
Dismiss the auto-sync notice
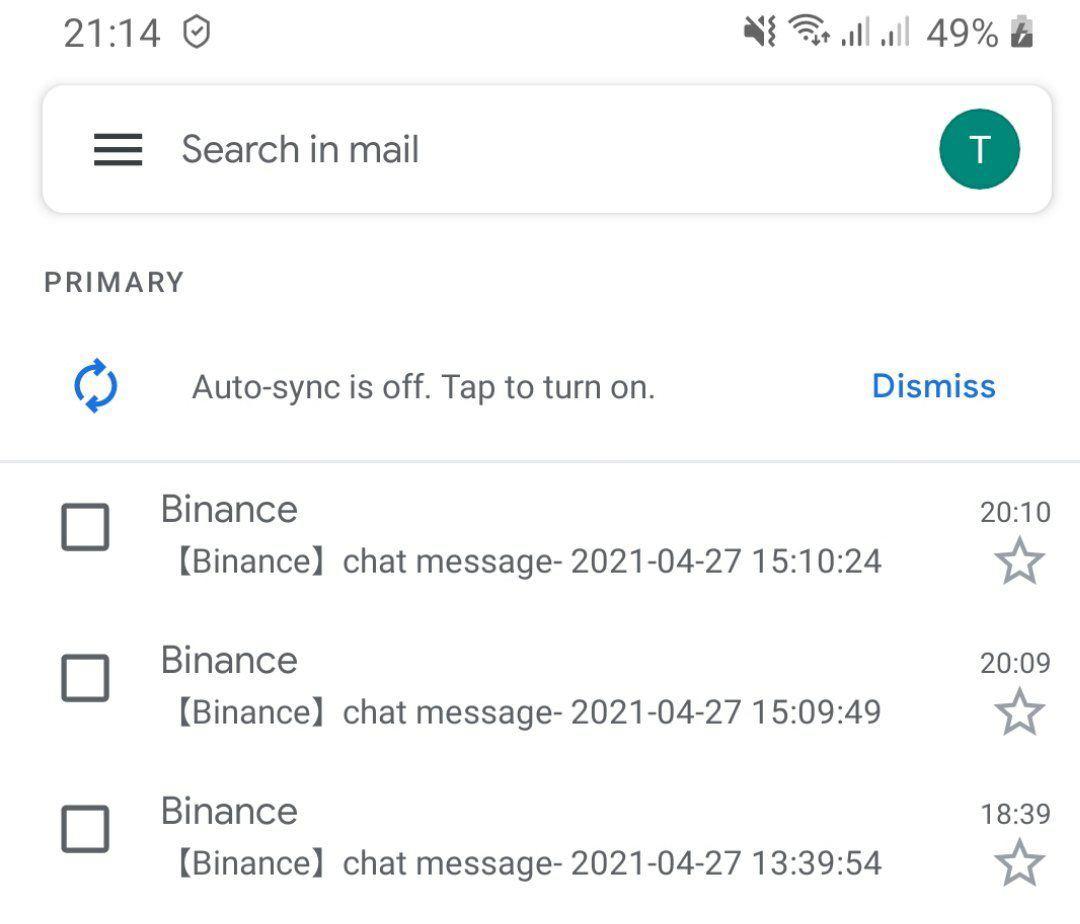point(933,386)
